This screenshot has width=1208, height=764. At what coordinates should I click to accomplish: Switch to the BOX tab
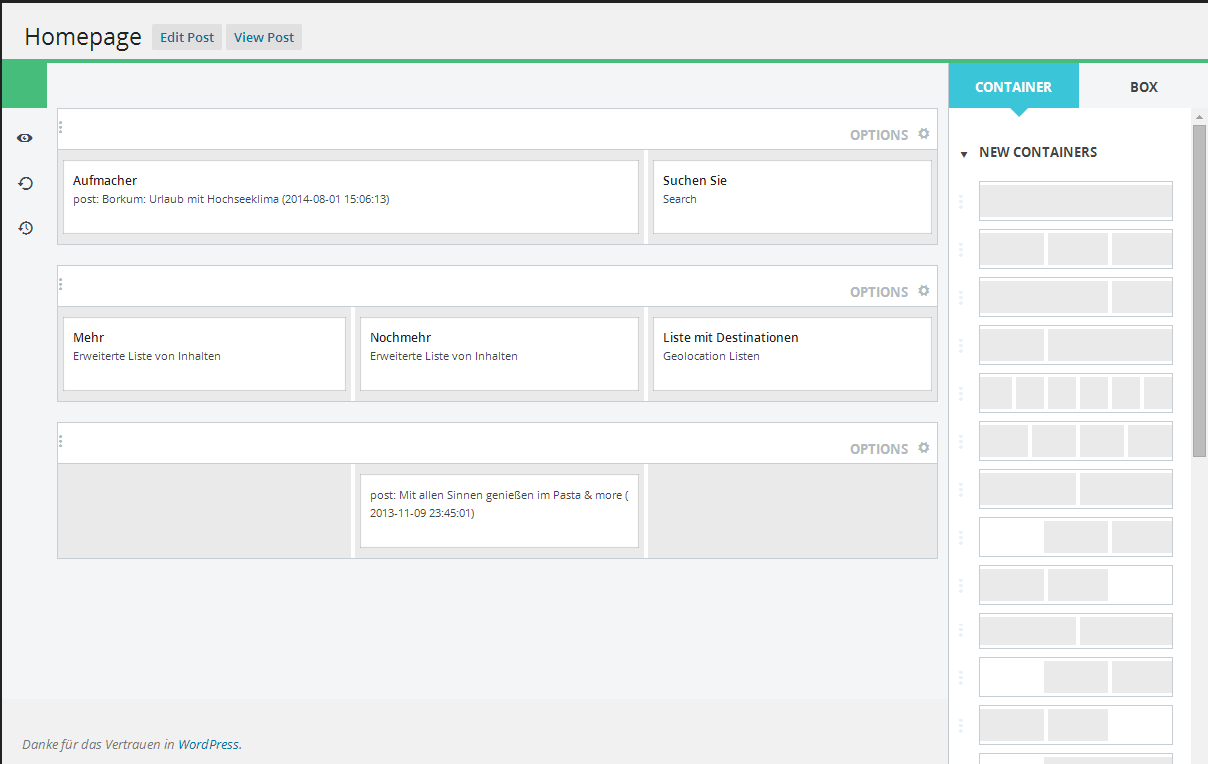click(x=1144, y=87)
